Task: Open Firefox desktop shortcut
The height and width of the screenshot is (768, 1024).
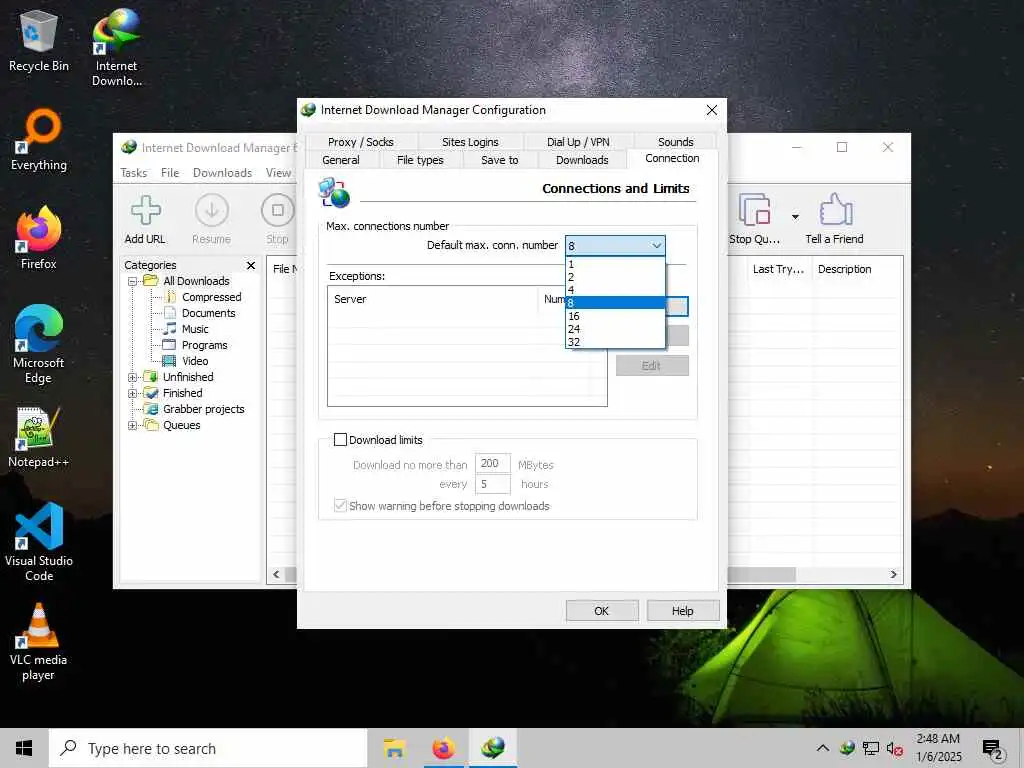Action: click(x=39, y=238)
